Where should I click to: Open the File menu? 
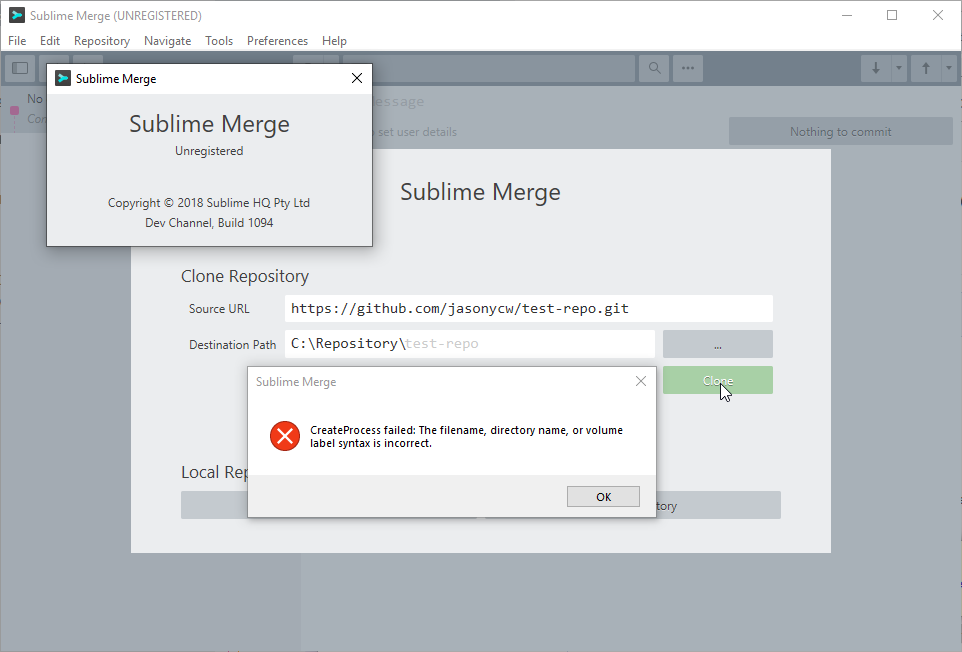point(16,41)
